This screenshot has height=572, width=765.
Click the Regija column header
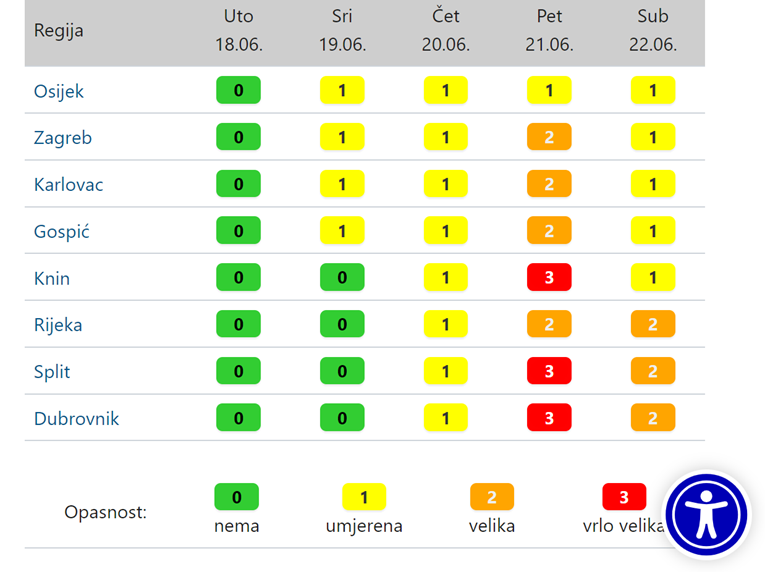(x=59, y=30)
